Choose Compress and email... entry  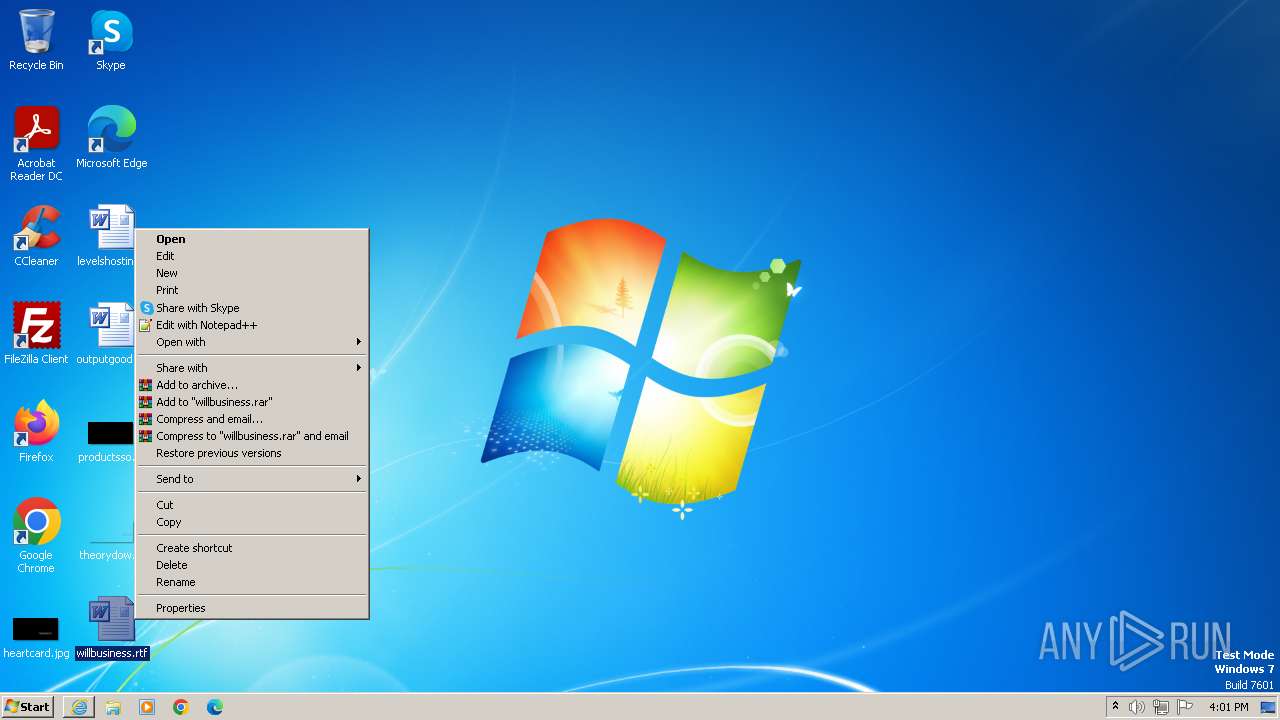click(252, 419)
